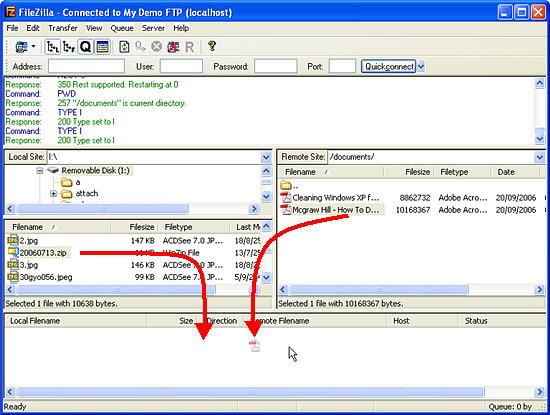Collapse the Removable Disk (I:) tree node
The width and height of the screenshot is (550, 415).
click(x=40, y=171)
